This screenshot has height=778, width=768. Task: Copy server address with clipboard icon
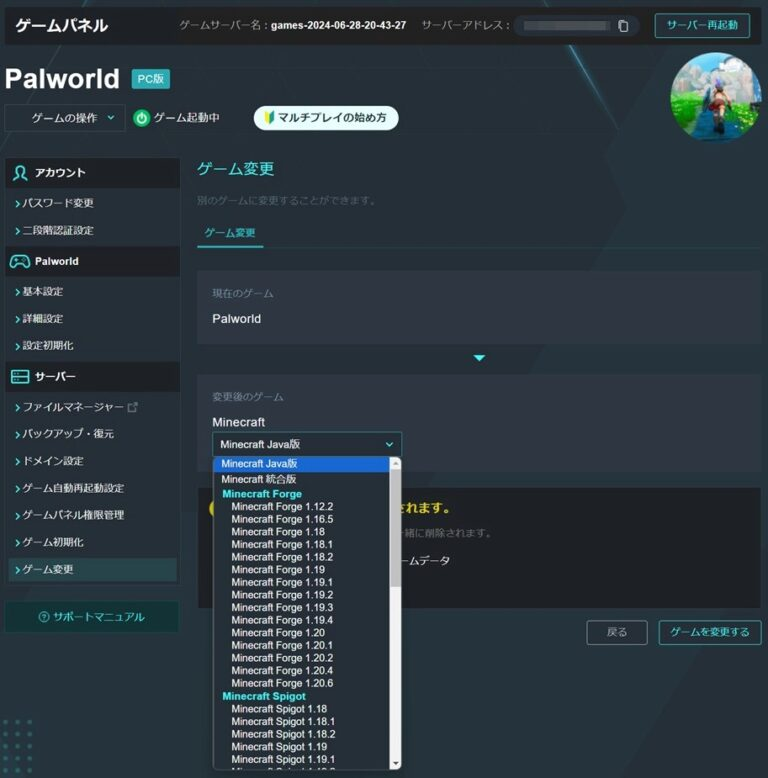pyautogui.click(x=623, y=26)
